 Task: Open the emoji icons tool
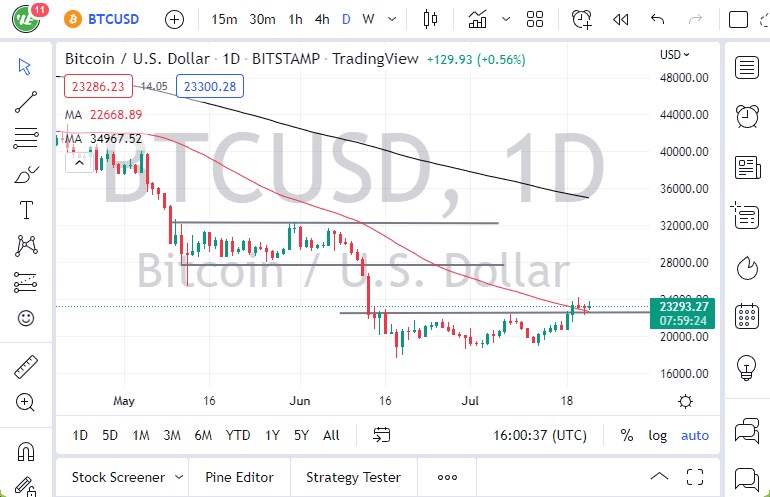tap(26, 319)
